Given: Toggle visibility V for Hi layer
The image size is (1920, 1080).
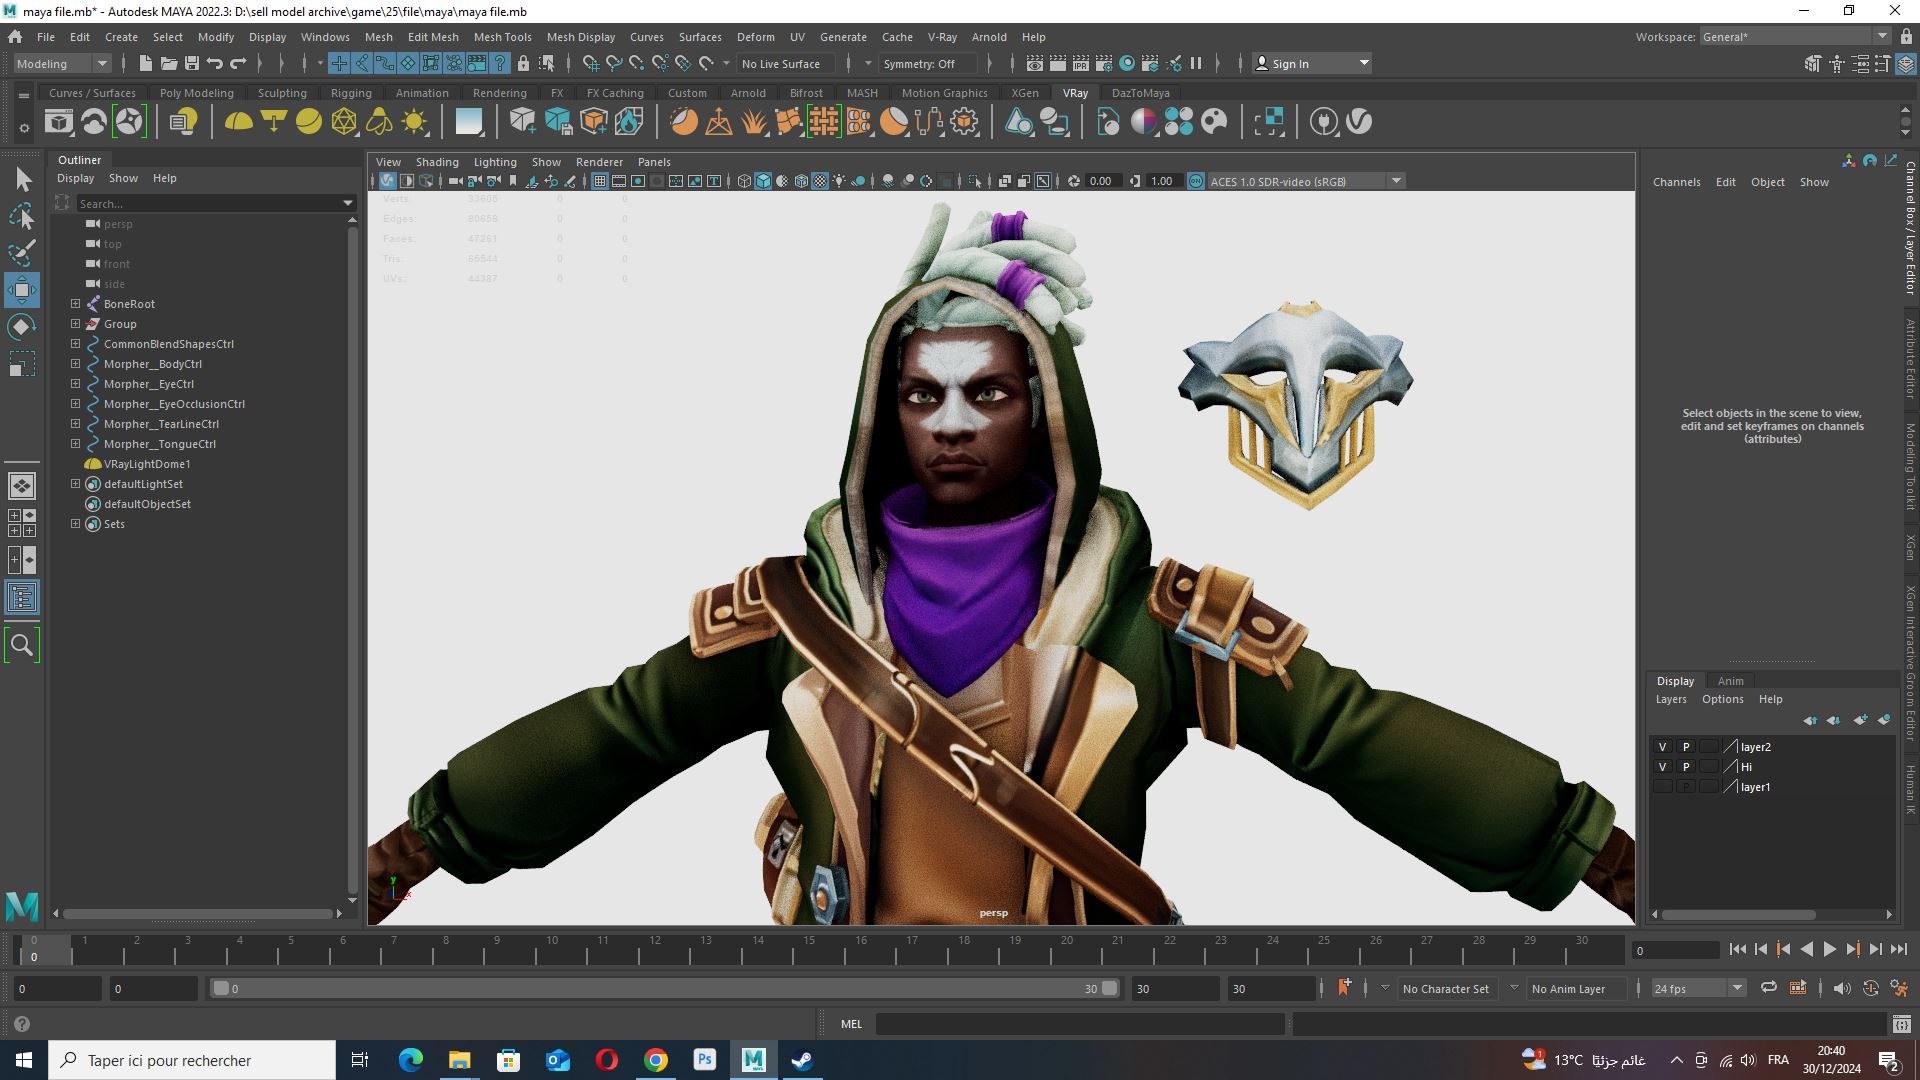Looking at the screenshot, I should [1662, 767].
